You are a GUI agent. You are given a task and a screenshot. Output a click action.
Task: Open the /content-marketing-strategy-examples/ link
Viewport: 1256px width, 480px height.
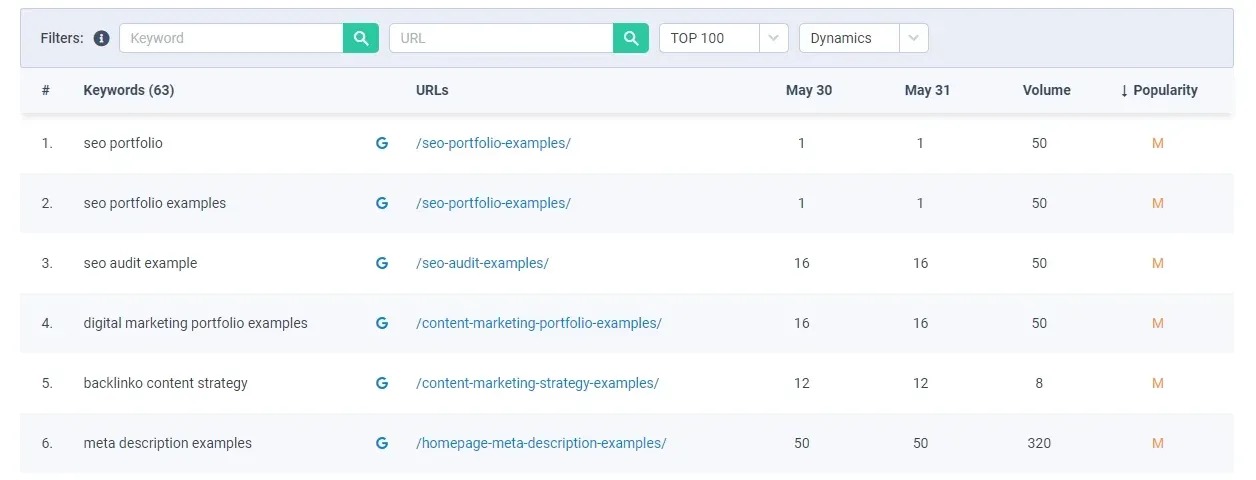(537, 383)
